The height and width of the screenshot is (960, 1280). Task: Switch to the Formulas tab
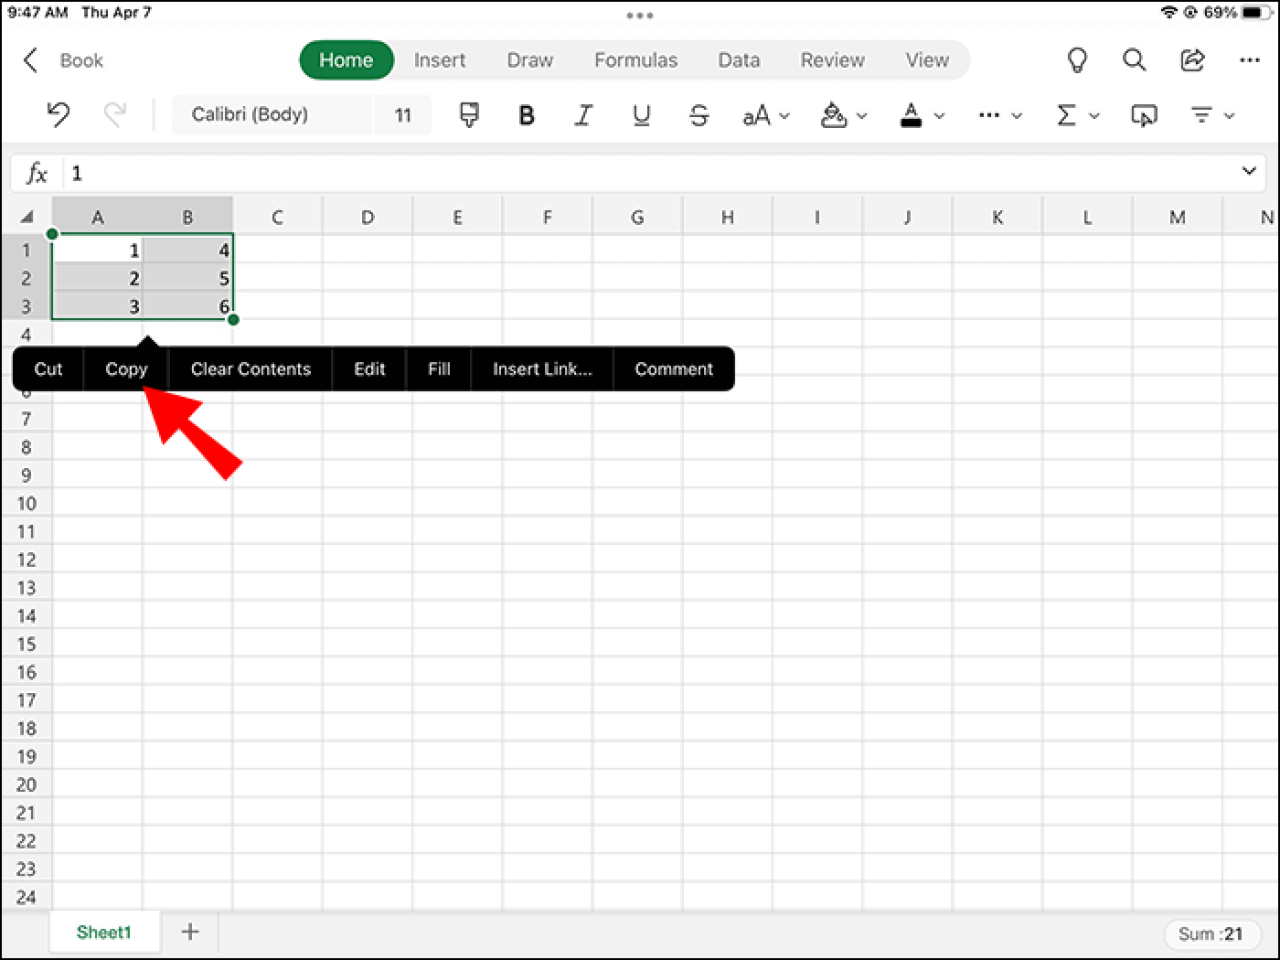coord(635,60)
